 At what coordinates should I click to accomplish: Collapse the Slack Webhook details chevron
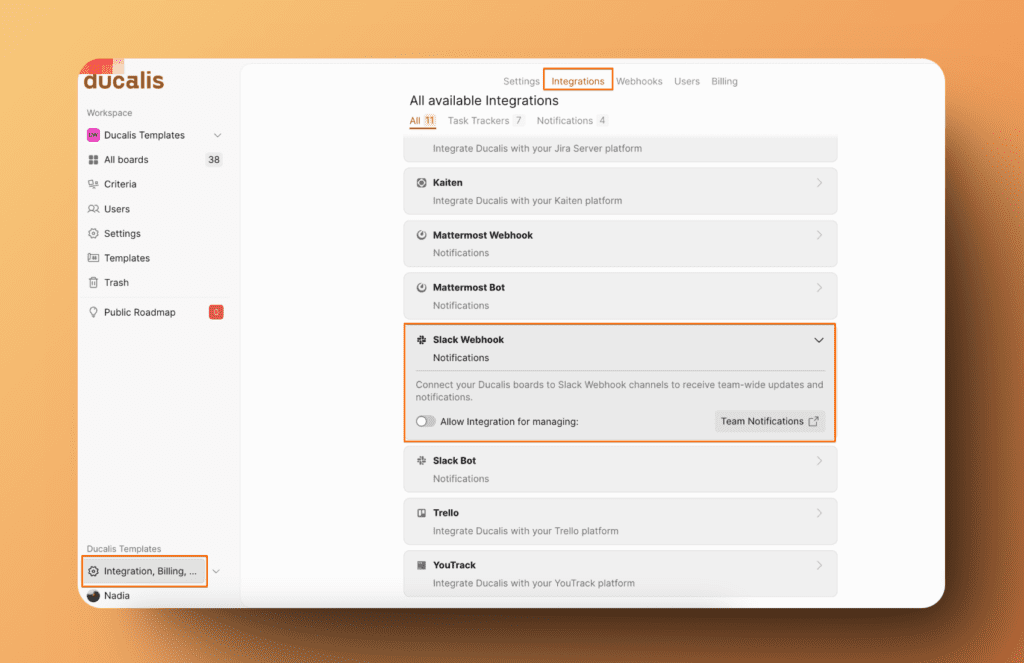coord(818,339)
